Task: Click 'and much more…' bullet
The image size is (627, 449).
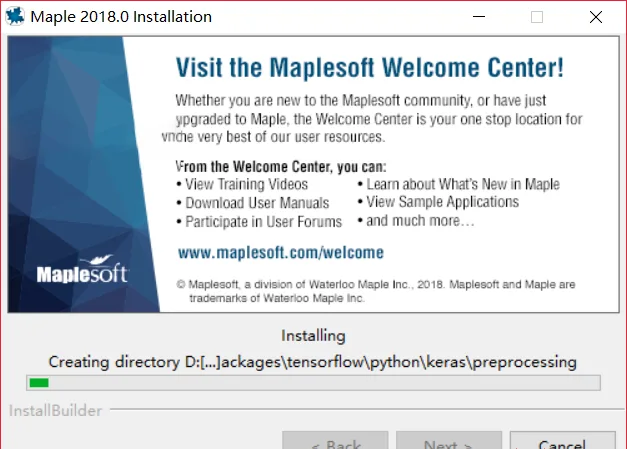Action: (x=416, y=221)
